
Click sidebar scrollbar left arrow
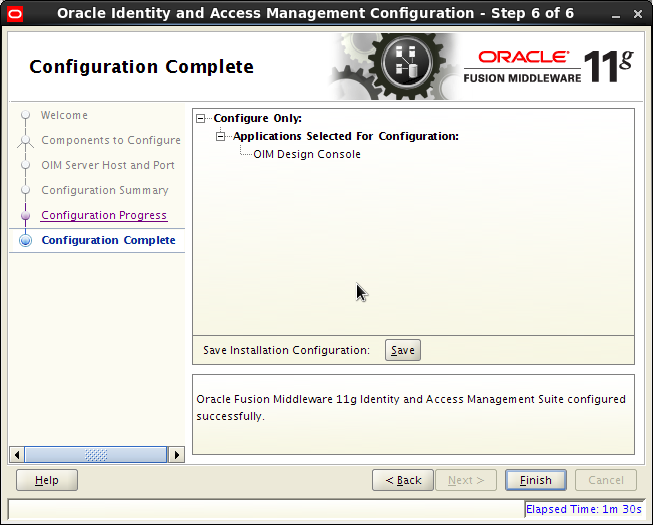tap(17, 455)
